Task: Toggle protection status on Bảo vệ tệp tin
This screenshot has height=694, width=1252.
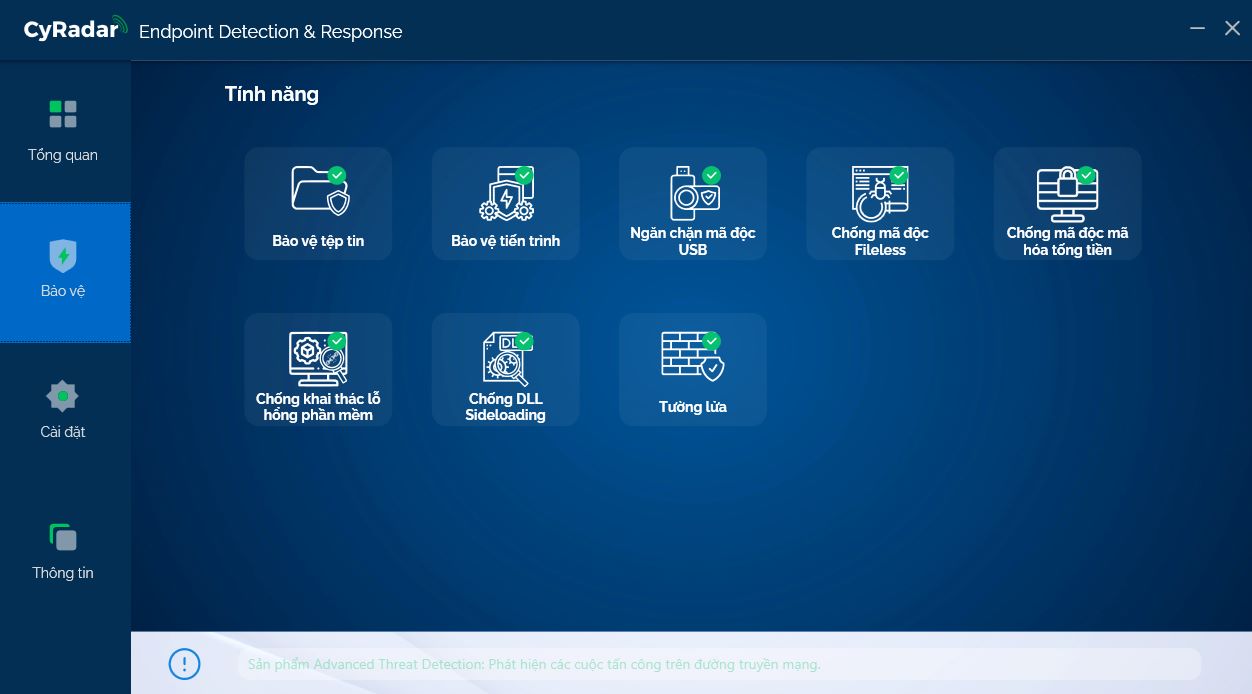Action: coord(336,176)
